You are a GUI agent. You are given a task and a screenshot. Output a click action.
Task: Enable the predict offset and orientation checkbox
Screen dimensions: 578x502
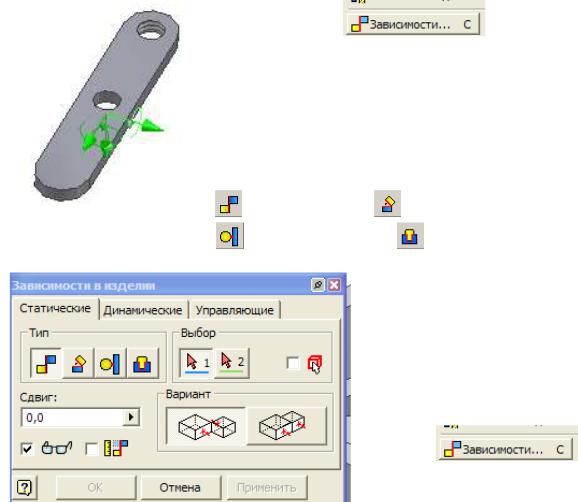click(91, 449)
